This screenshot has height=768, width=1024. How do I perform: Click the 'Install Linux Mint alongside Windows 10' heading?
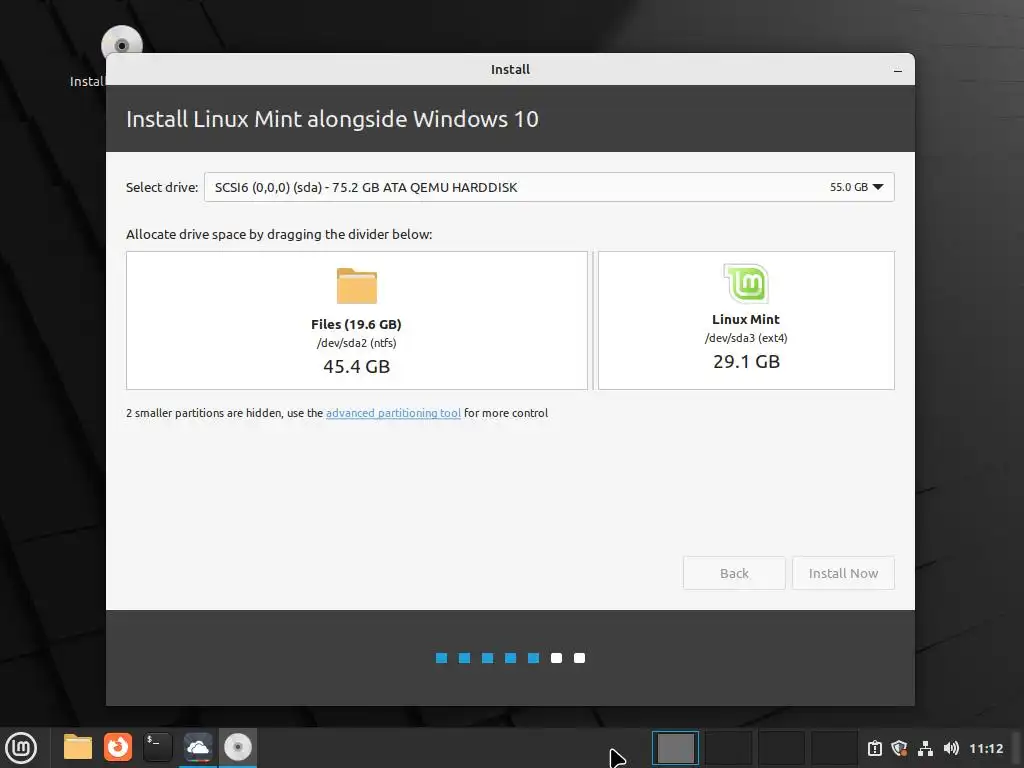point(332,119)
